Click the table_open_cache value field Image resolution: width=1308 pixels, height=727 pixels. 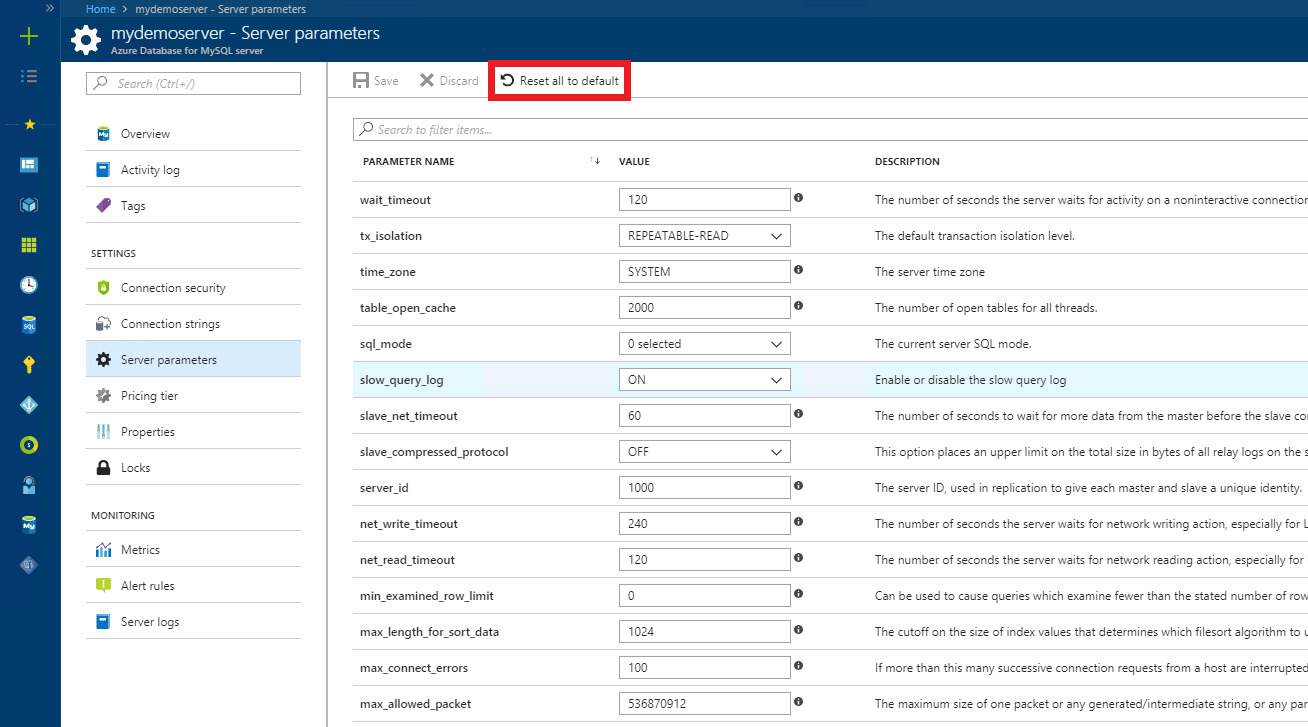(x=705, y=308)
